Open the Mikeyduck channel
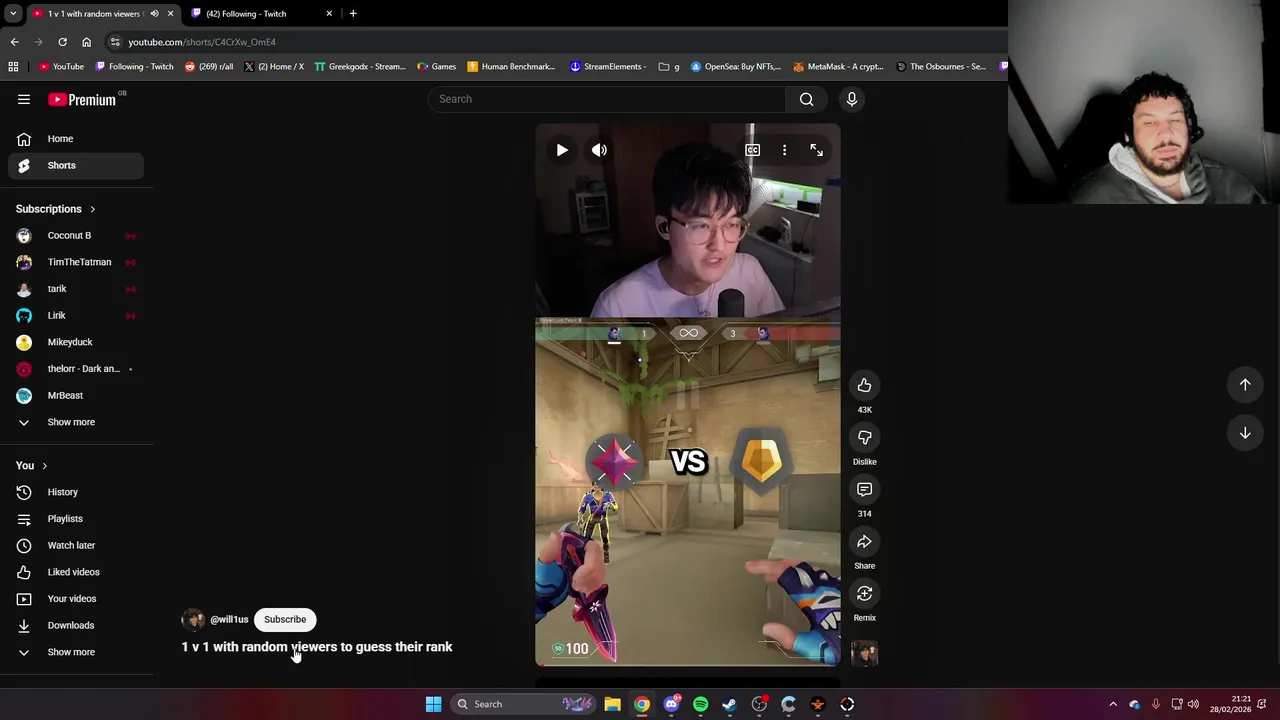Viewport: 1280px width, 720px height. point(76,342)
